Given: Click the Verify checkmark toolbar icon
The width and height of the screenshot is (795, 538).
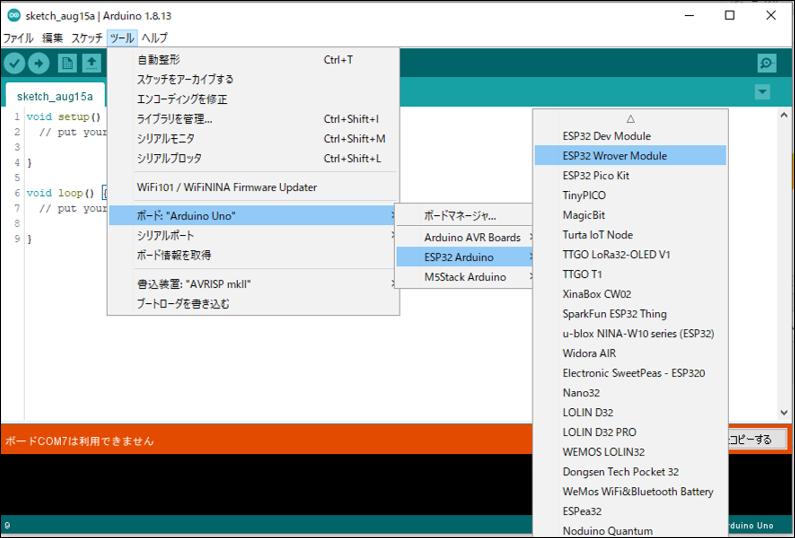Looking at the screenshot, I should tap(14, 63).
